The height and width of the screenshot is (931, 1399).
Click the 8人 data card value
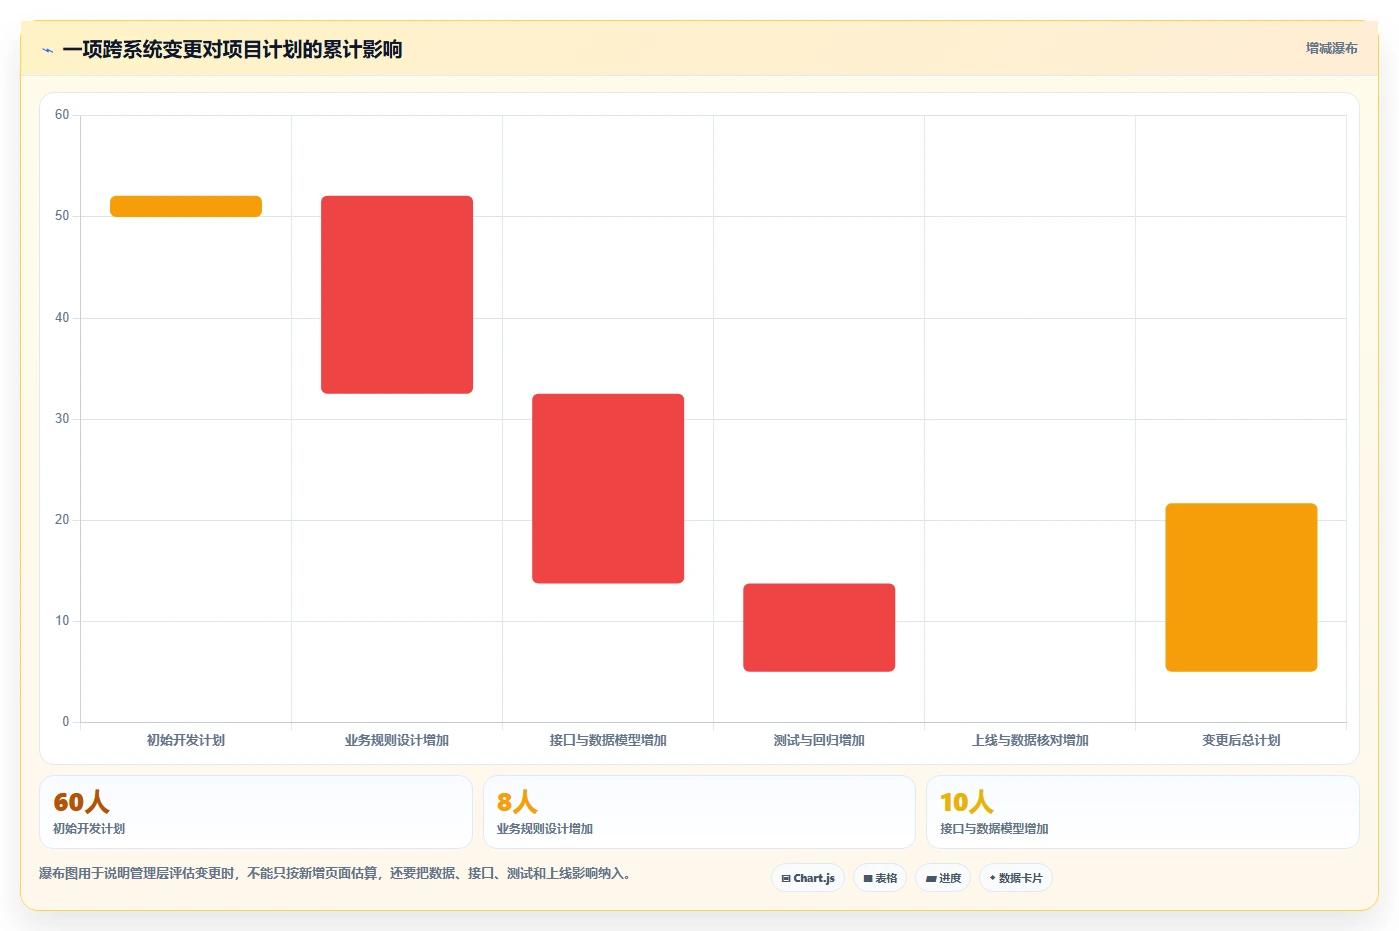coord(517,802)
